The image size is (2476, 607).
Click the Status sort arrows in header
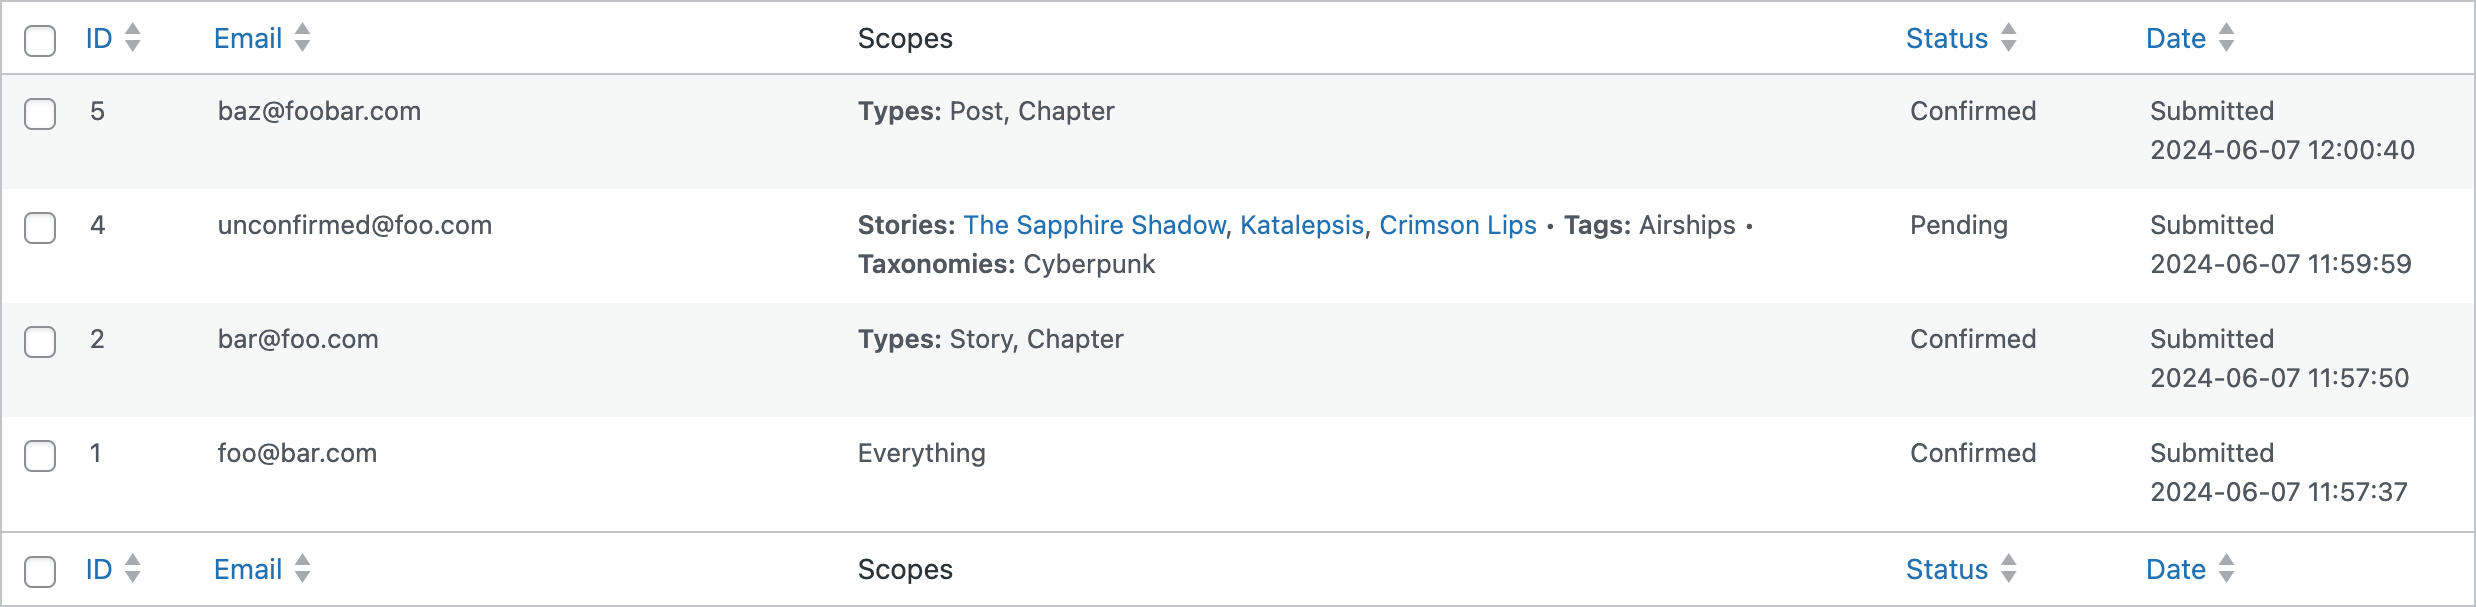pos(2009,38)
